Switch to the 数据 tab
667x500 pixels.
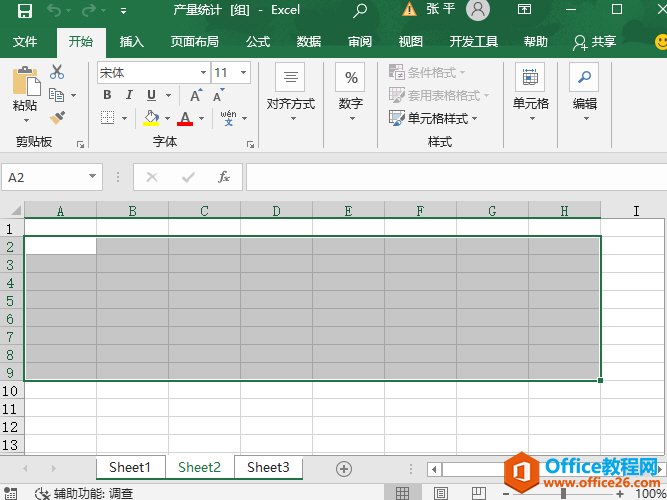point(308,42)
